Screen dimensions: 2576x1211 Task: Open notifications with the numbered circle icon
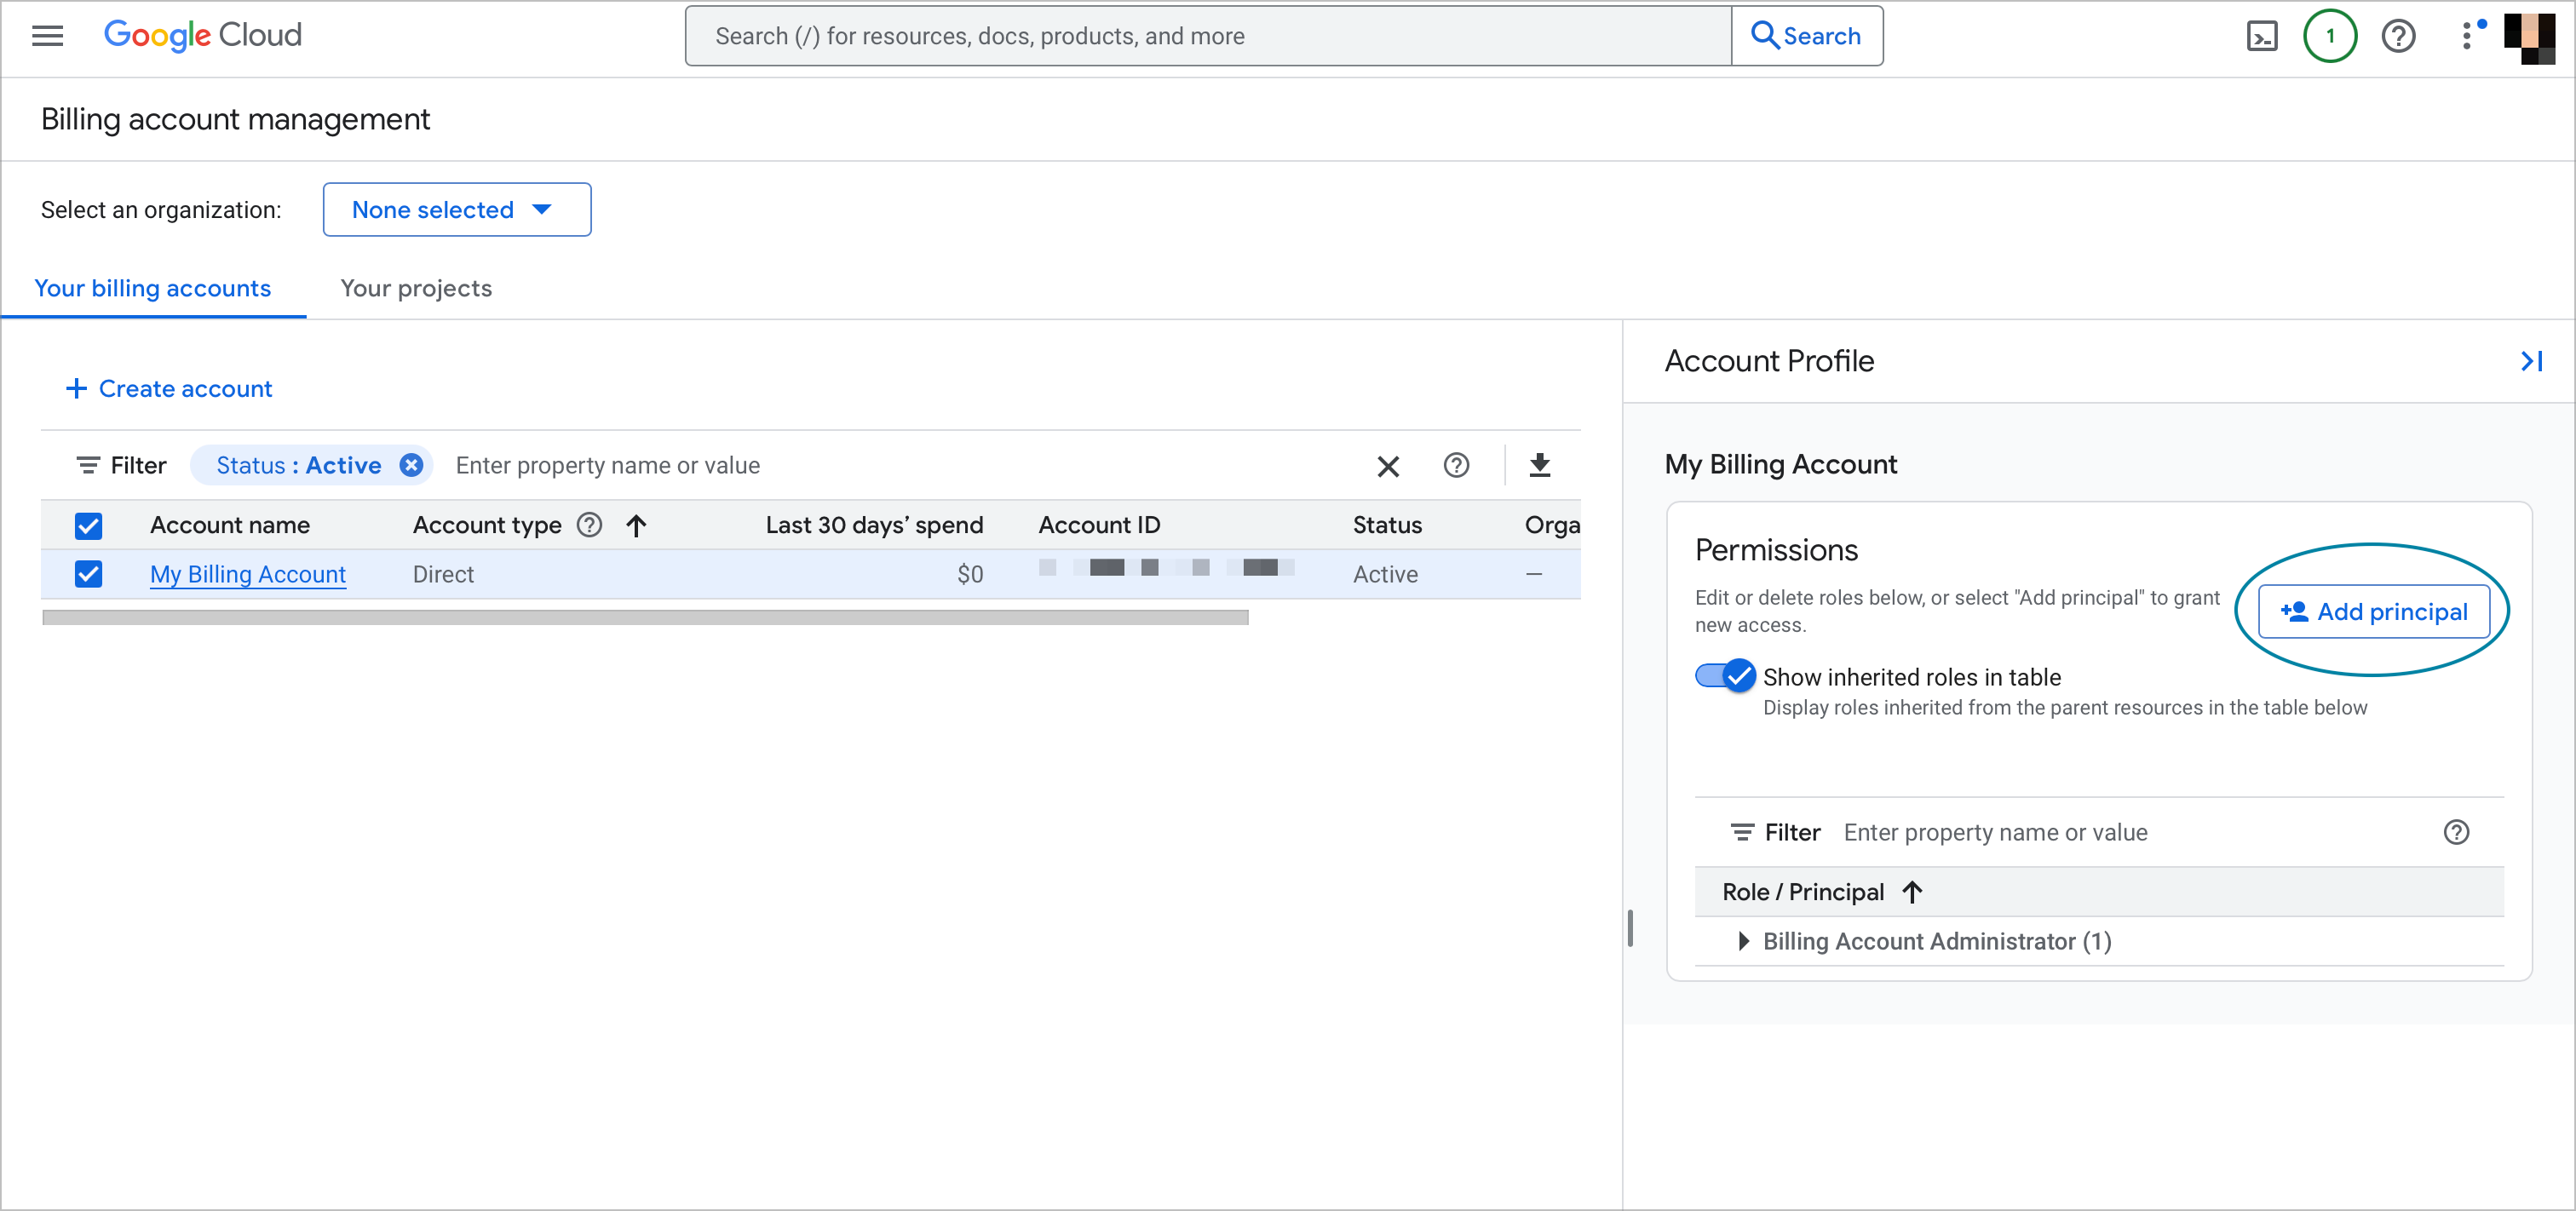tap(2330, 36)
